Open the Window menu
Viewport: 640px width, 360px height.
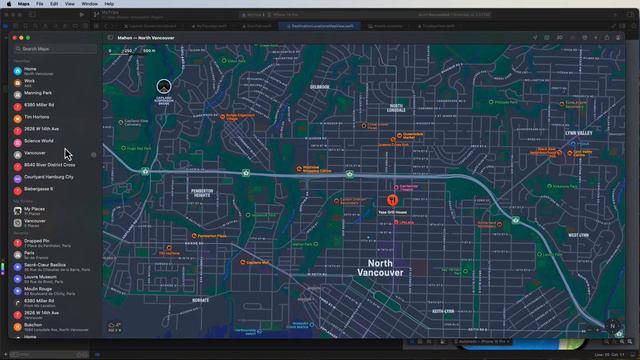click(89, 4)
